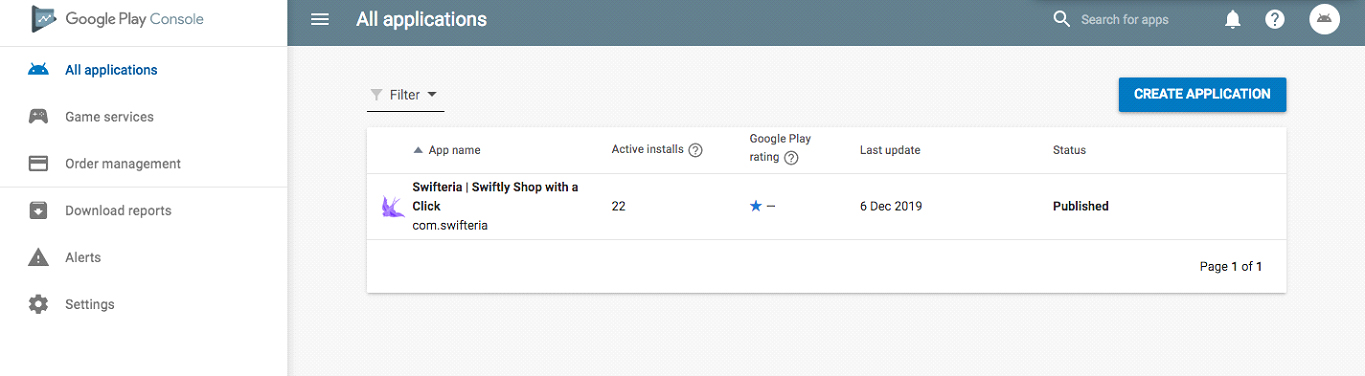Click the Google Play rating help icon
The width and height of the screenshot is (1365, 376).
[x=791, y=158]
